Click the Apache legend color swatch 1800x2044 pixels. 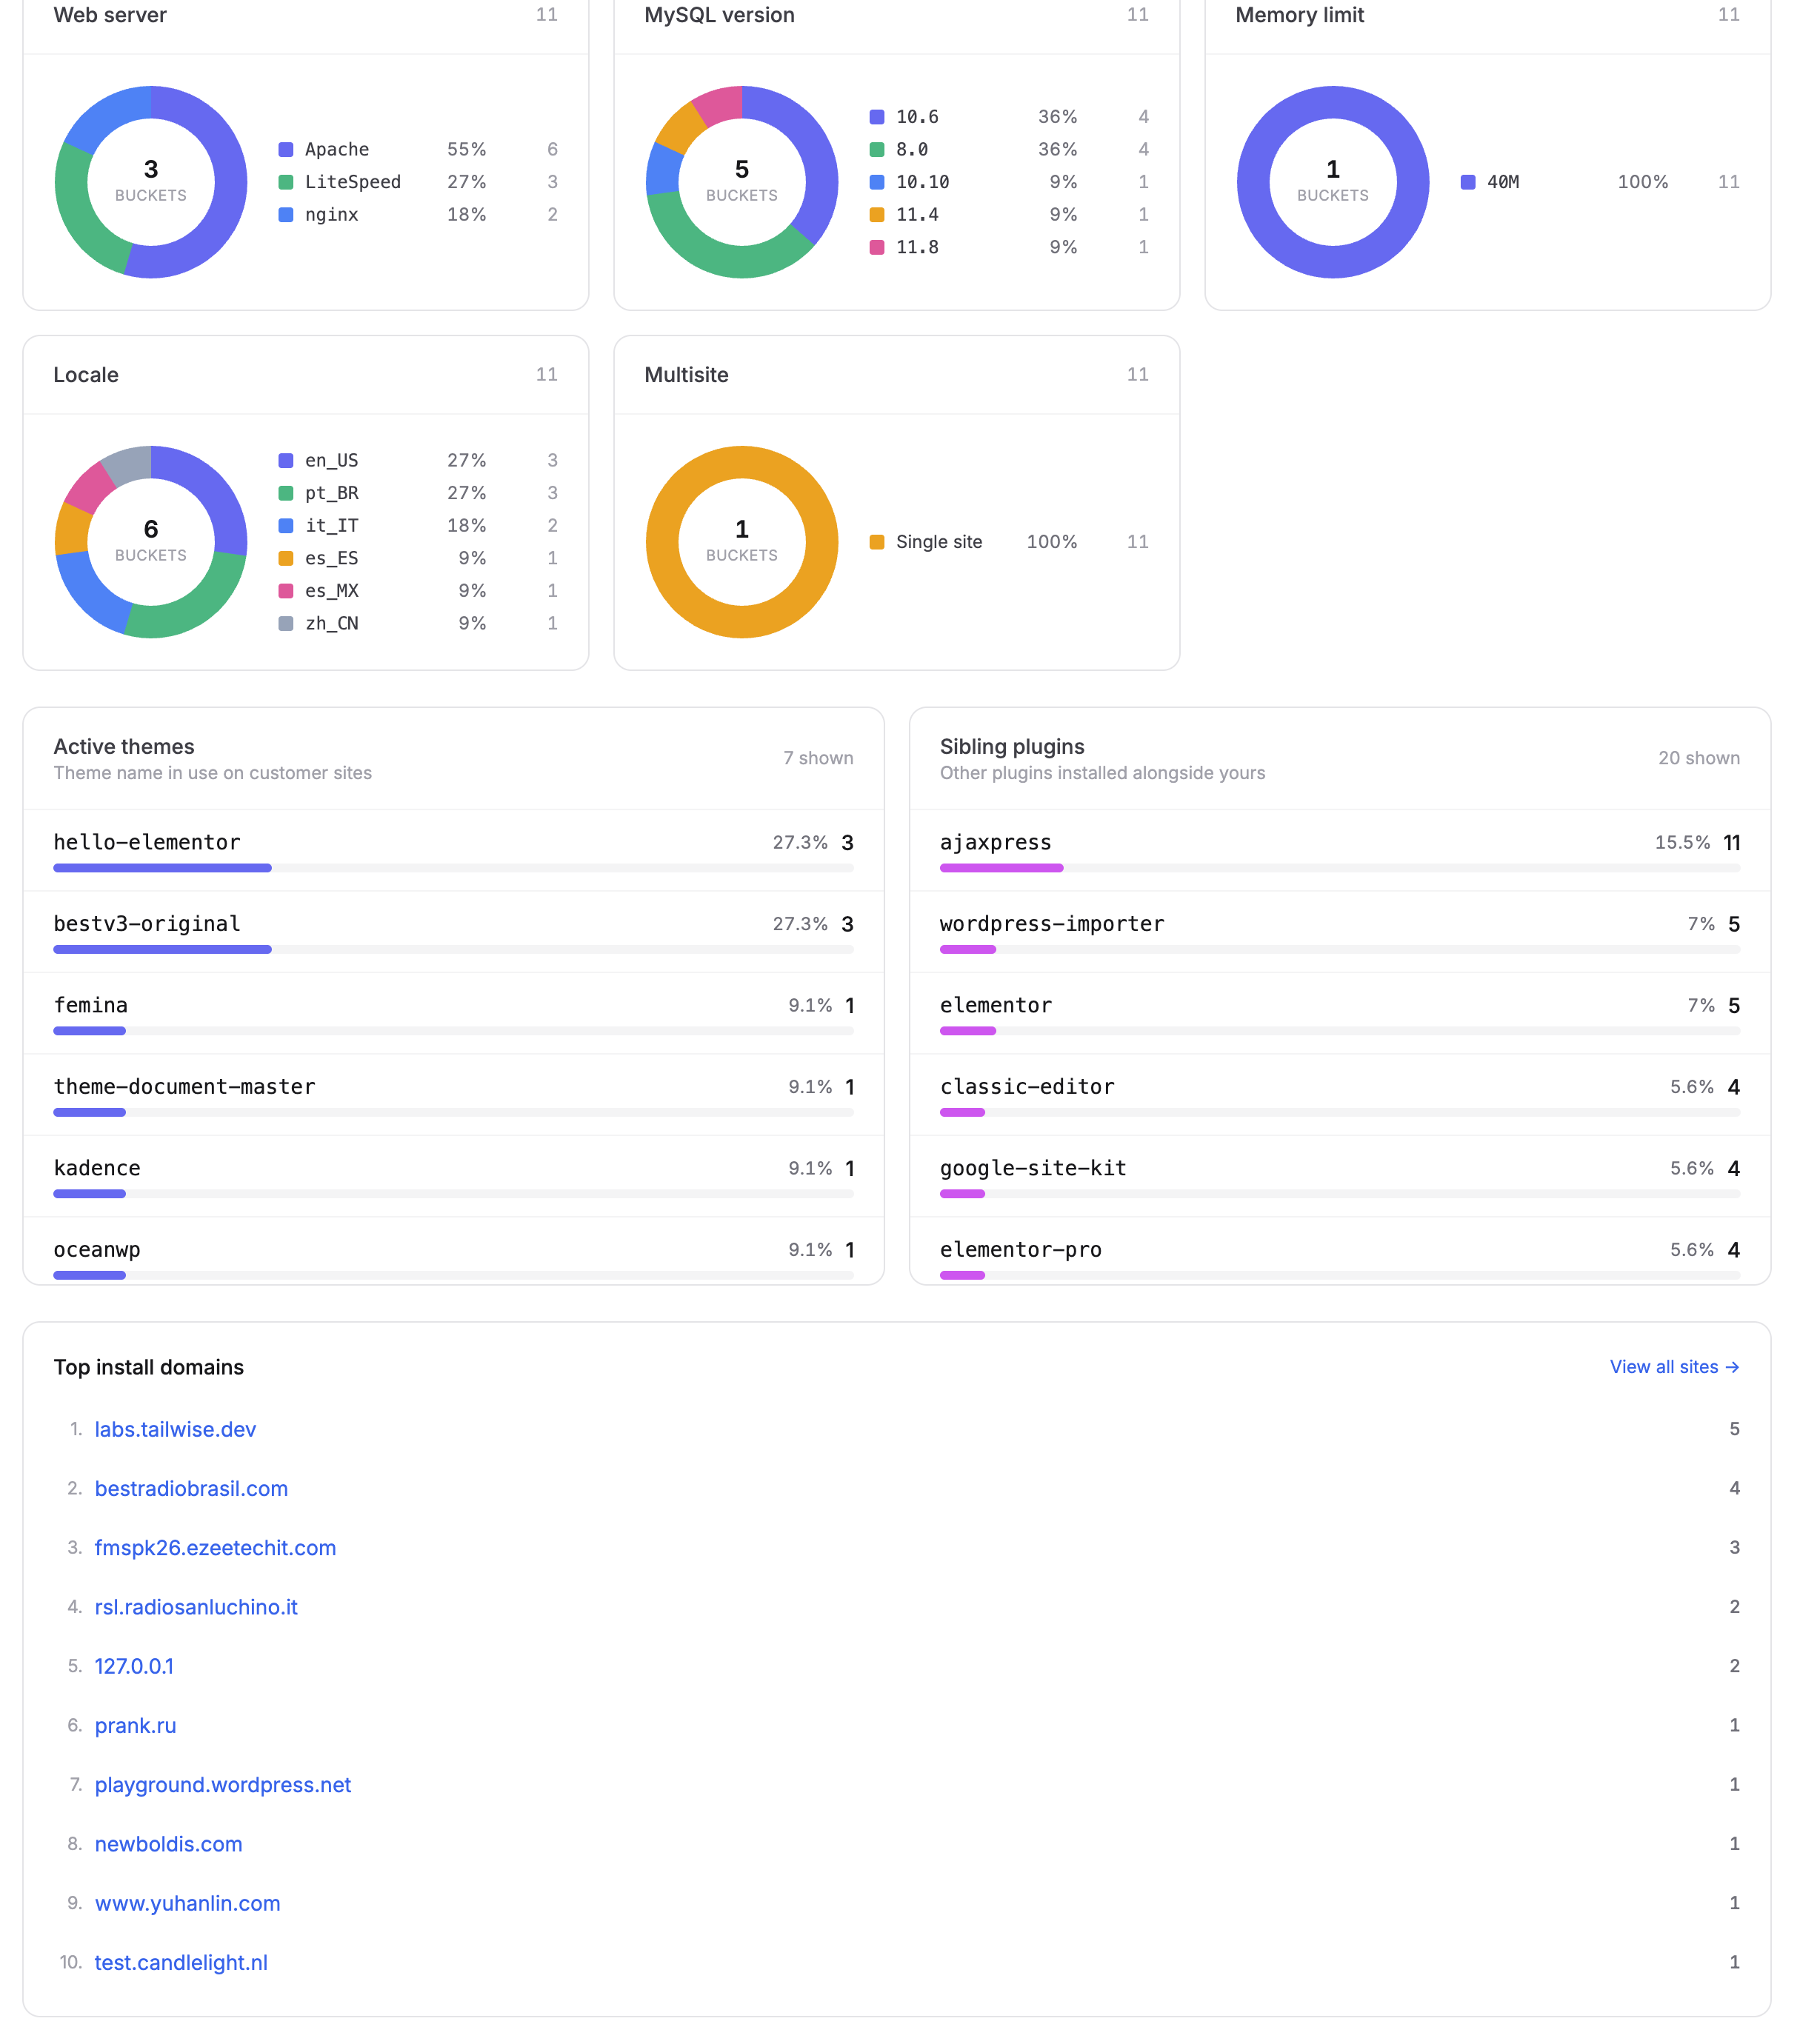click(286, 149)
